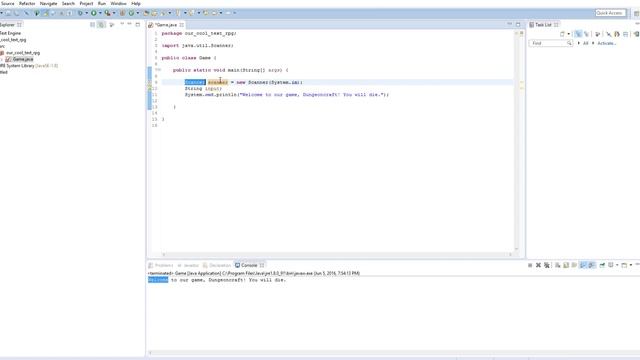Viewport: 640px width, 360px height.
Task: Click the Task List Find field
Action: [x=550, y=43]
